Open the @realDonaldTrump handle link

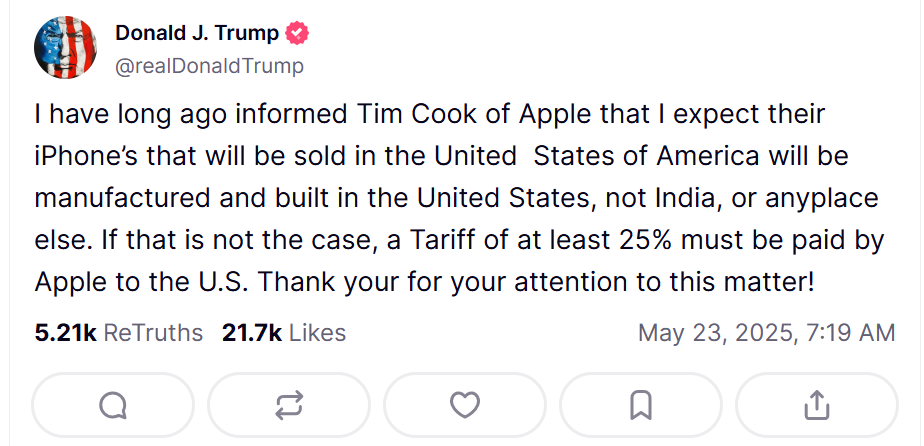tap(209, 66)
